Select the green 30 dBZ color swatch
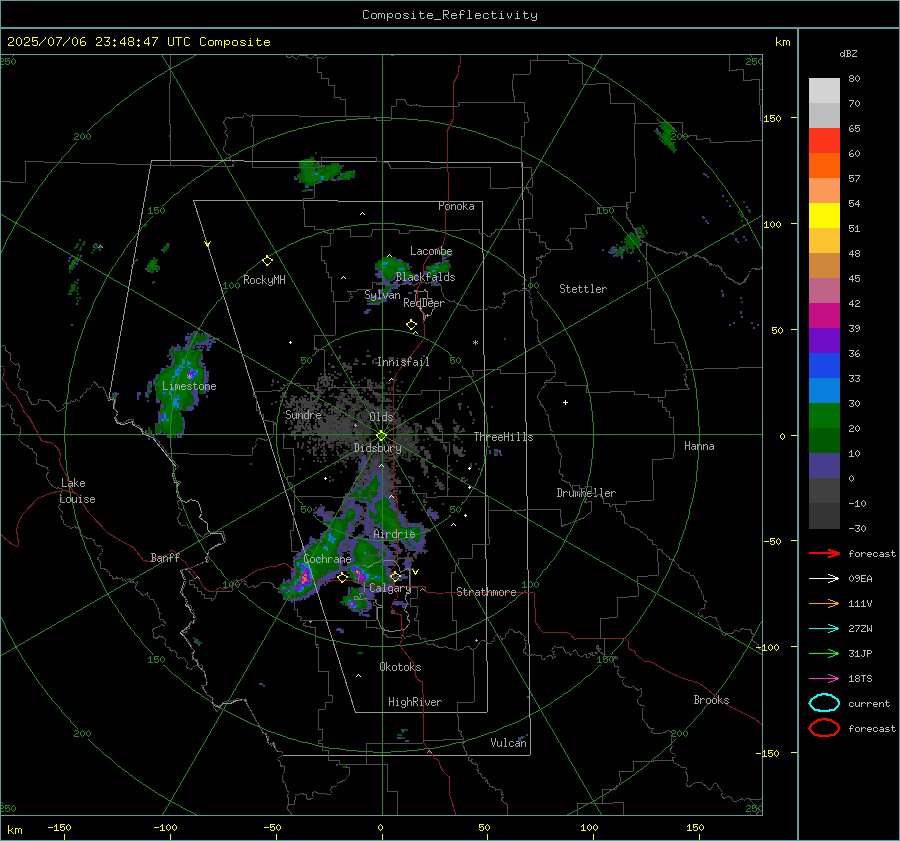This screenshot has height=841, width=900. point(824,415)
